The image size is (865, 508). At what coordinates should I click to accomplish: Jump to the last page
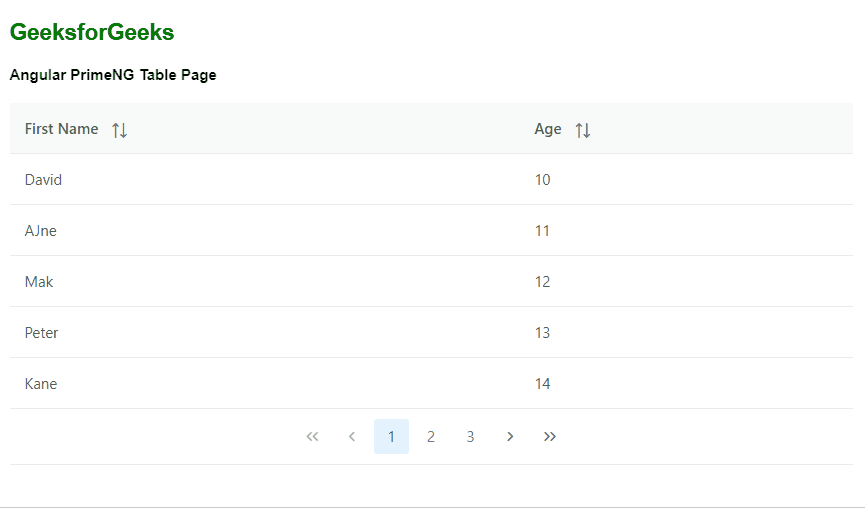[550, 437]
